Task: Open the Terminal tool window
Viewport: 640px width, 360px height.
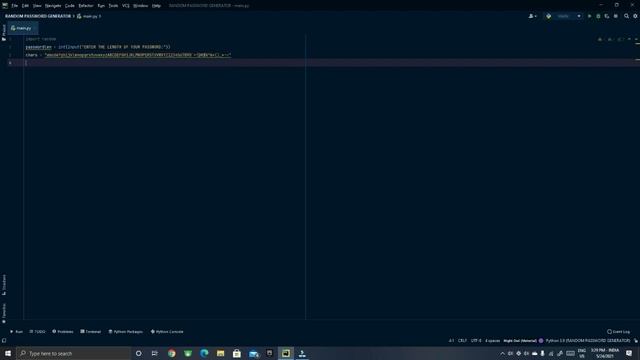Action: [x=91, y=332]
